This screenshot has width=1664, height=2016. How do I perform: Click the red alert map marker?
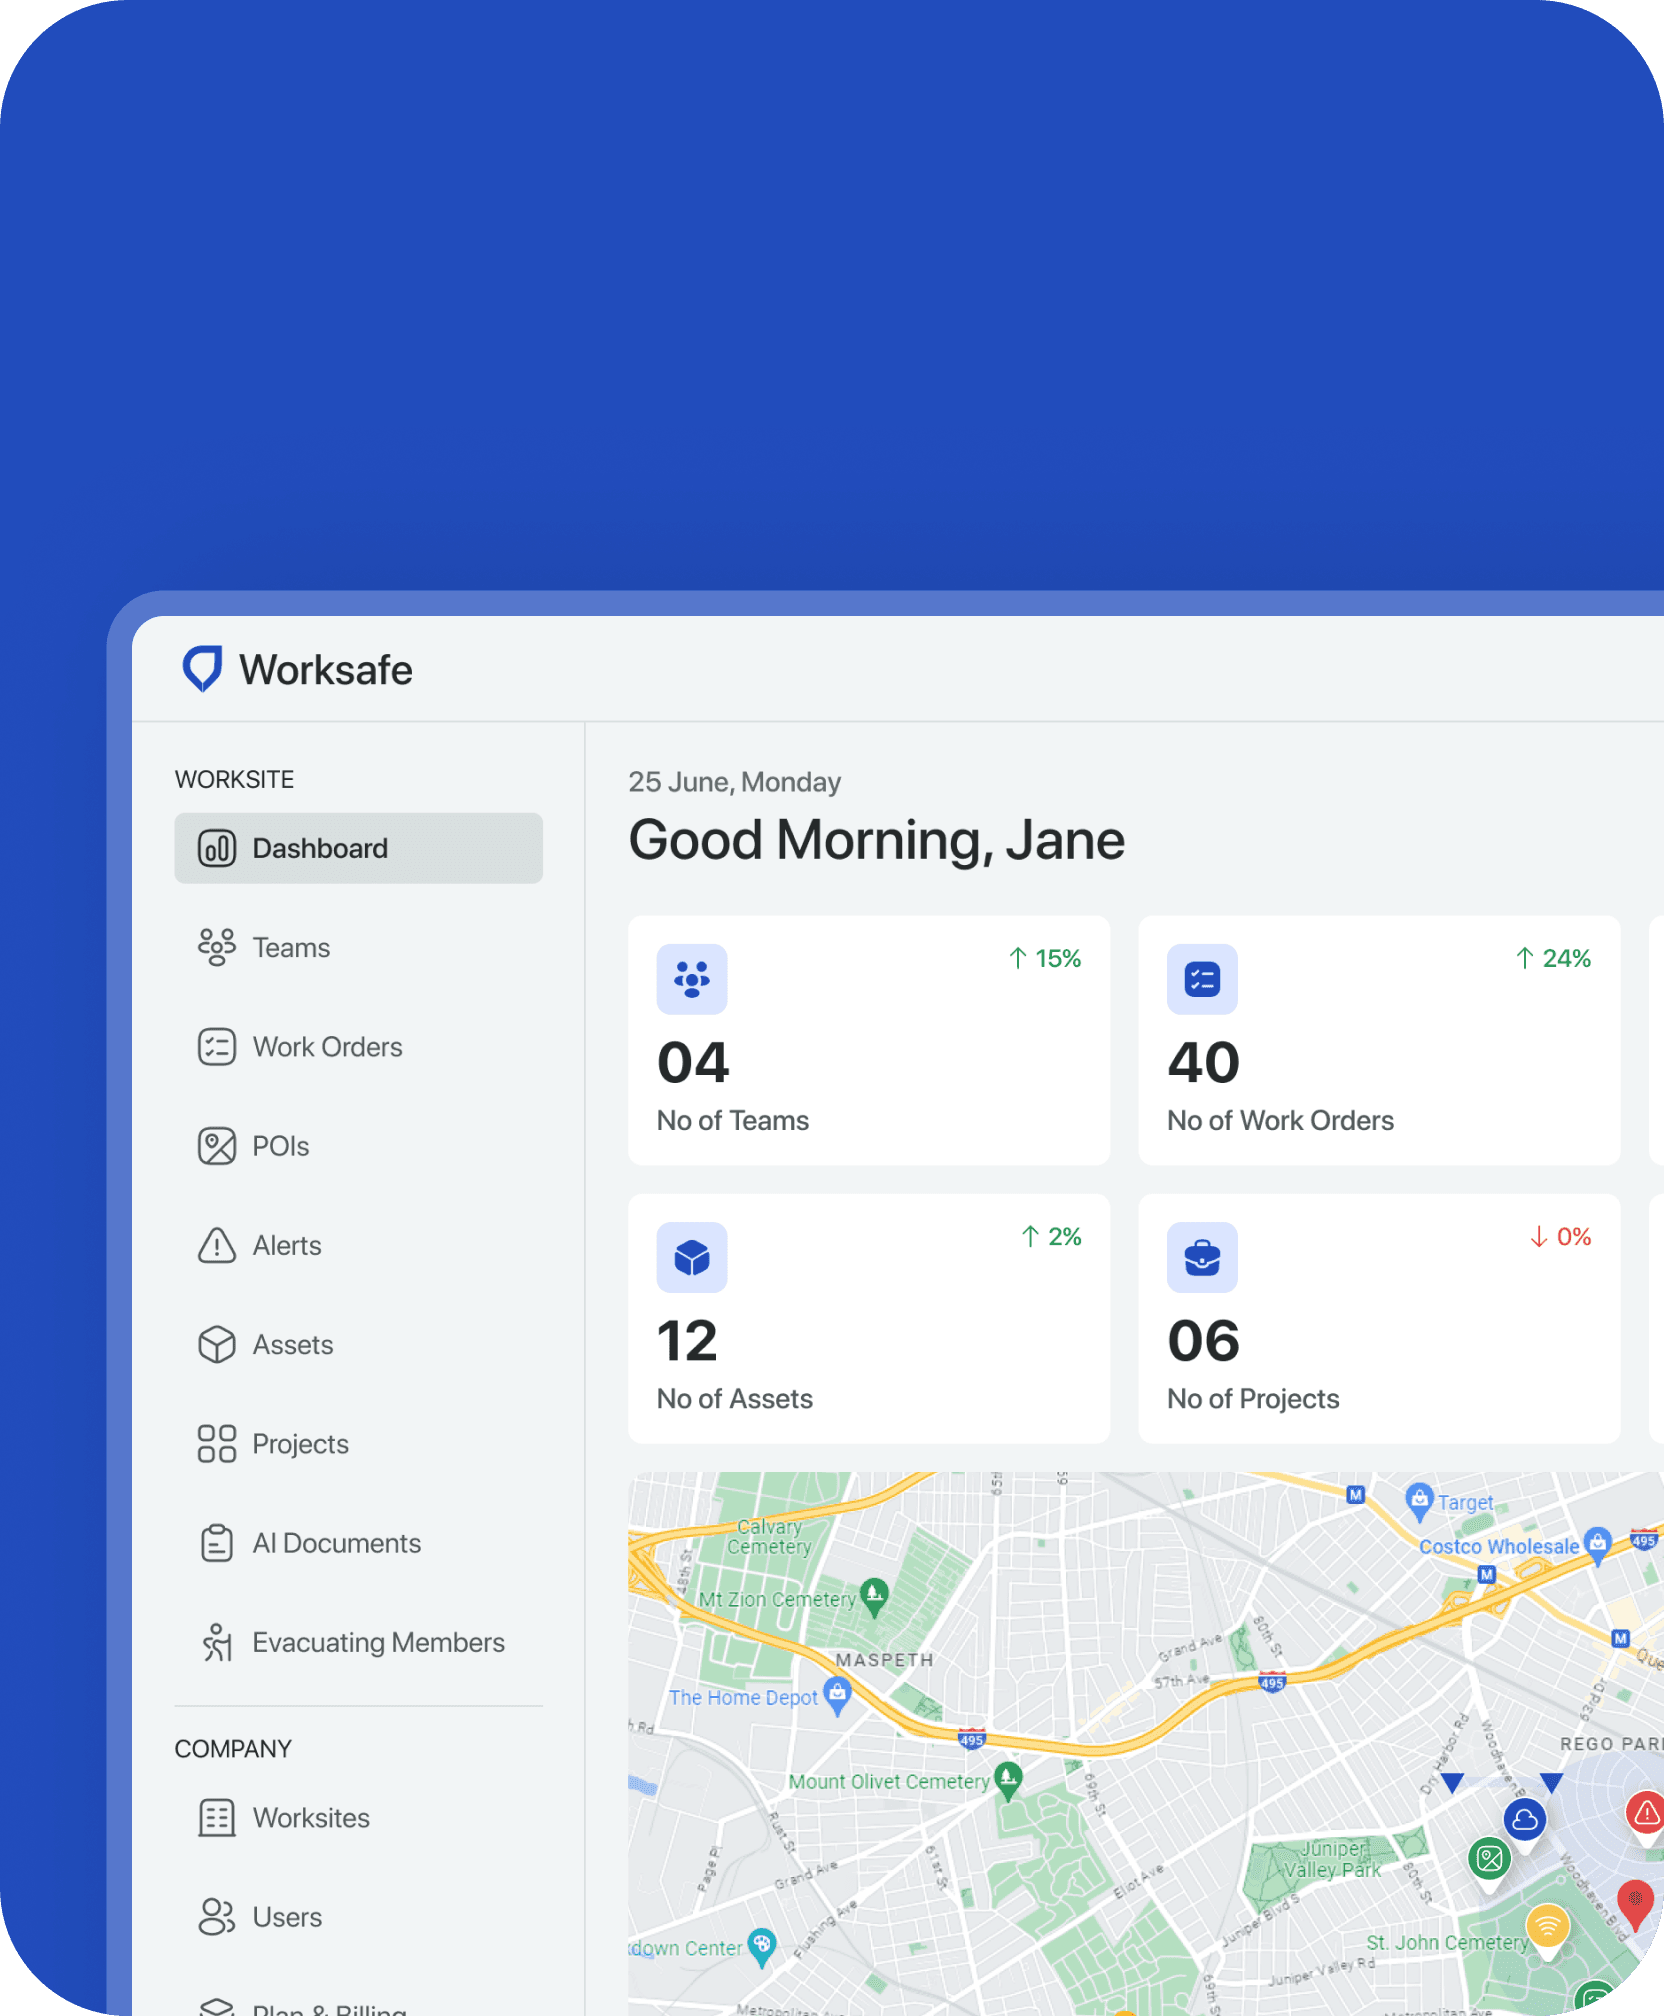pos(1645,1813)
